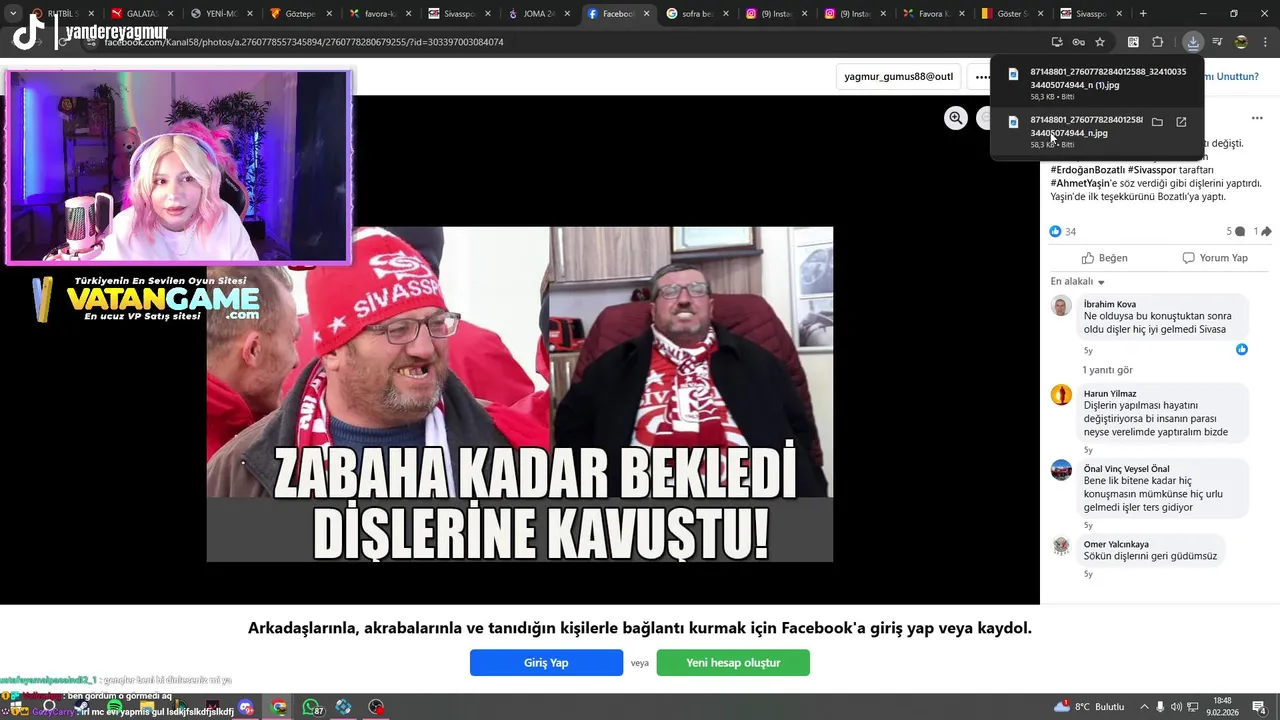Switch to the YENİ-MO browser tab
The image size is (1280, 720).
click(219, 14)
